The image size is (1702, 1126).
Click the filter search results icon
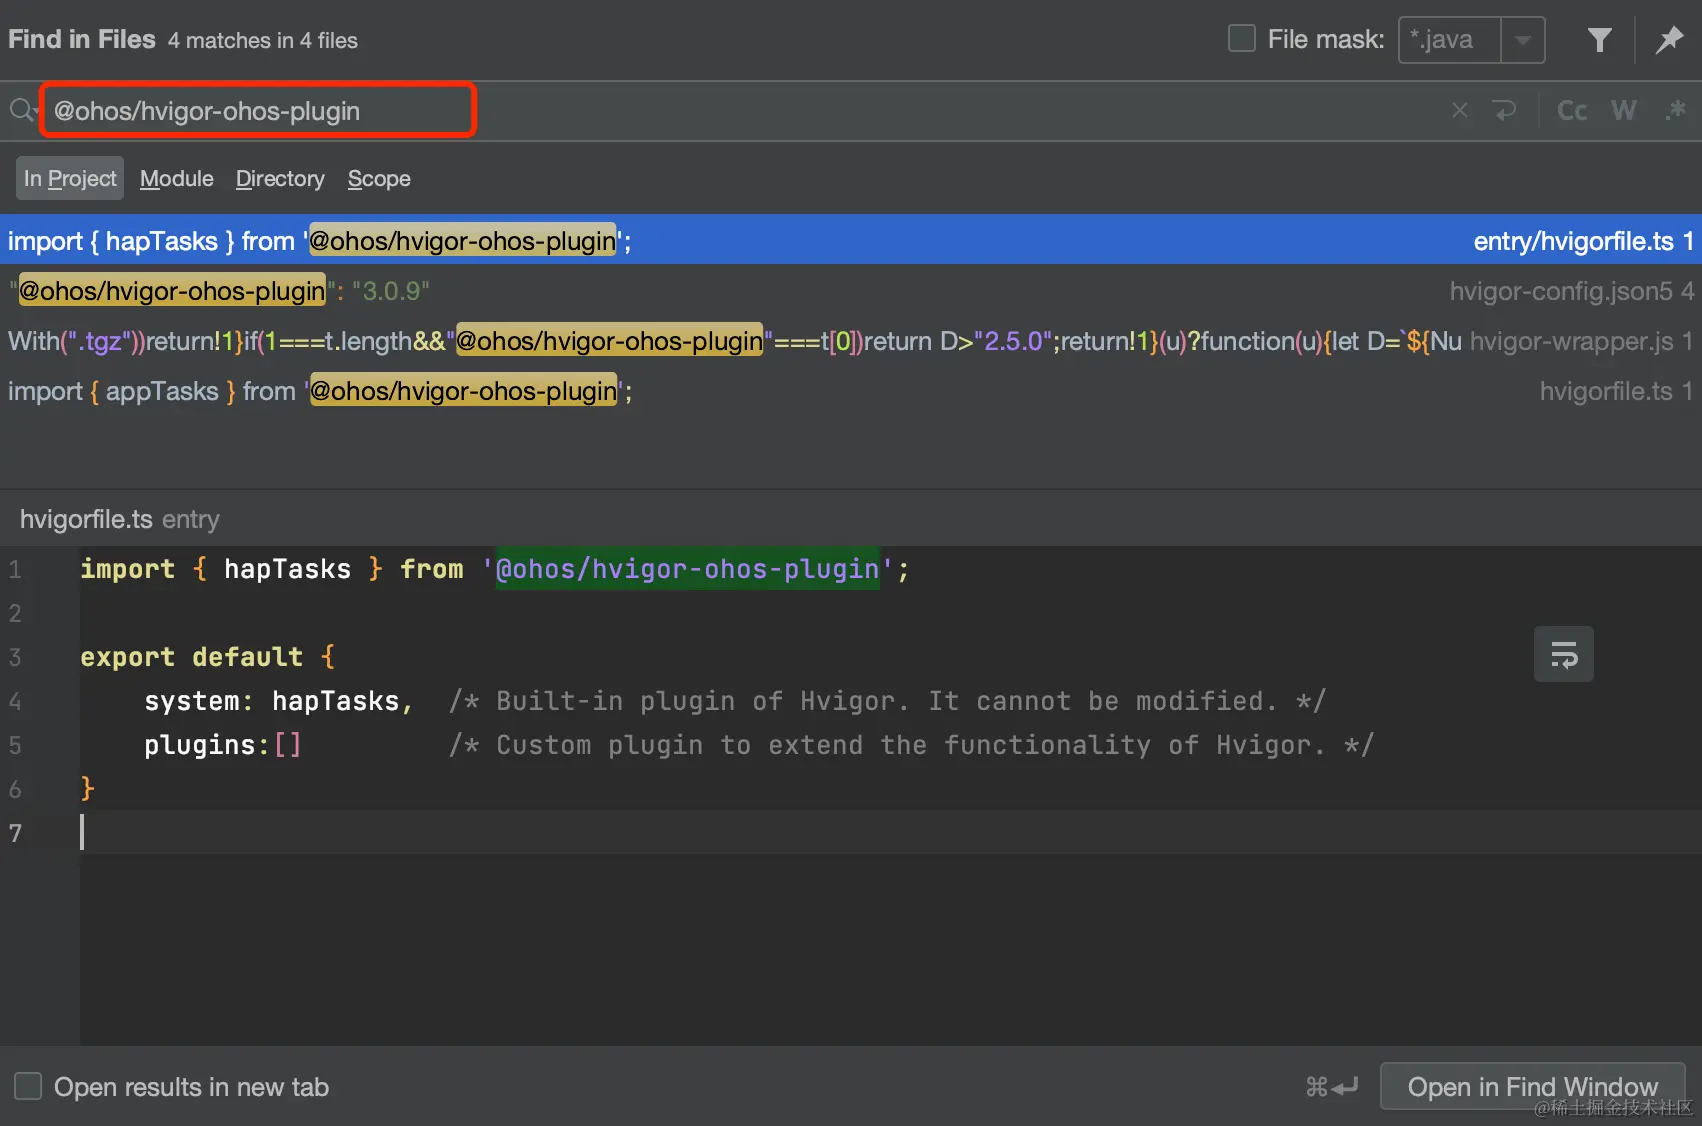pyautogui.click(x=1599, y=40)
